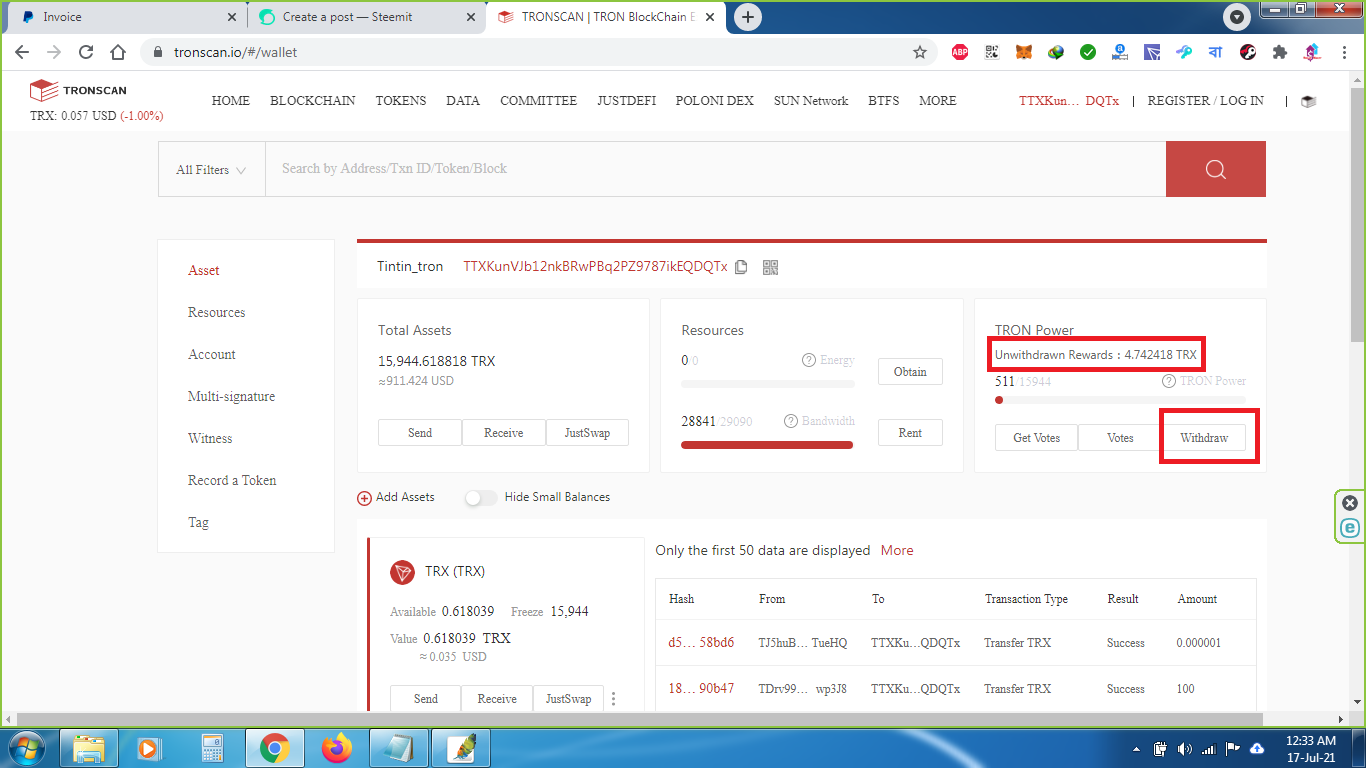Show QR code for the wallet address
This screenshot has width=1366, height=768.
770,267
